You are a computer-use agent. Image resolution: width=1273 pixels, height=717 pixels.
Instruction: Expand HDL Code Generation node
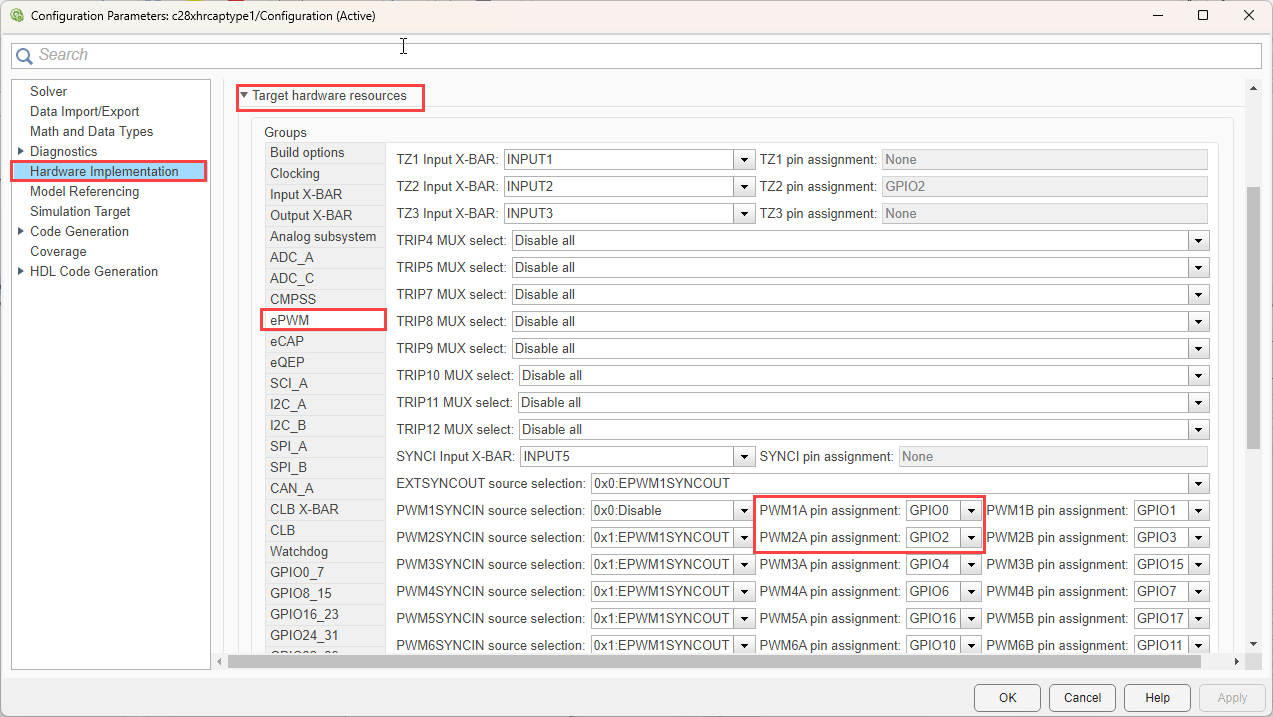[21, 271]
